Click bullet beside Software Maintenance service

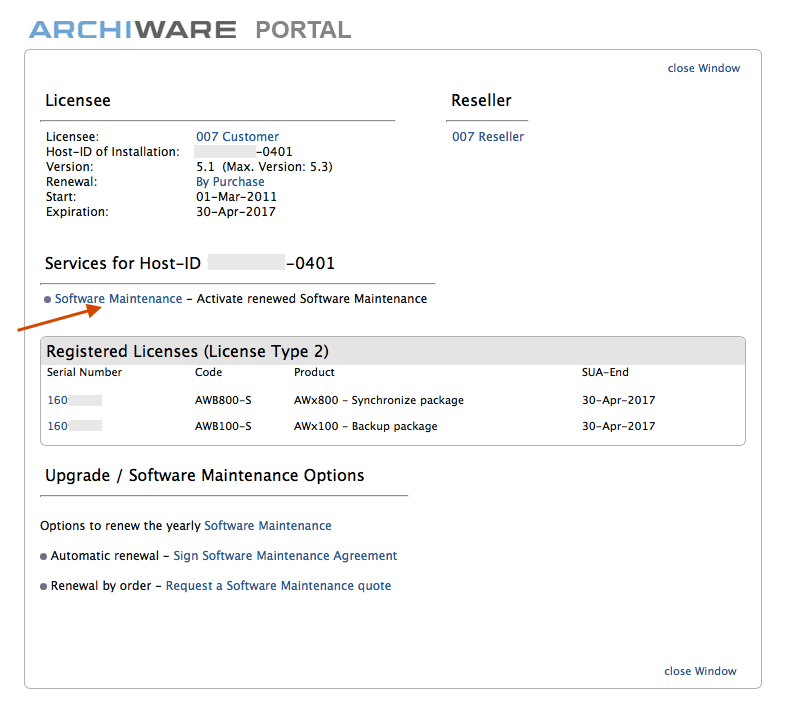(x=47, y=300)
